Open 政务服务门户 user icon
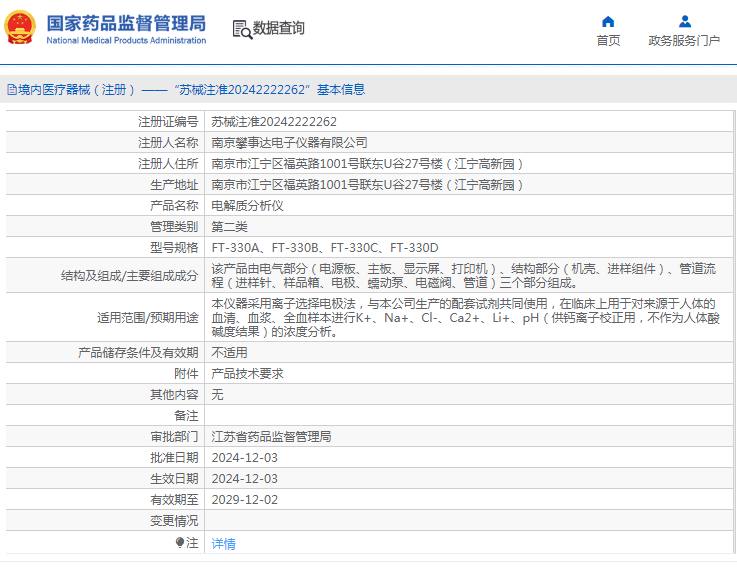The image size is (737, 567). (685, 21)
